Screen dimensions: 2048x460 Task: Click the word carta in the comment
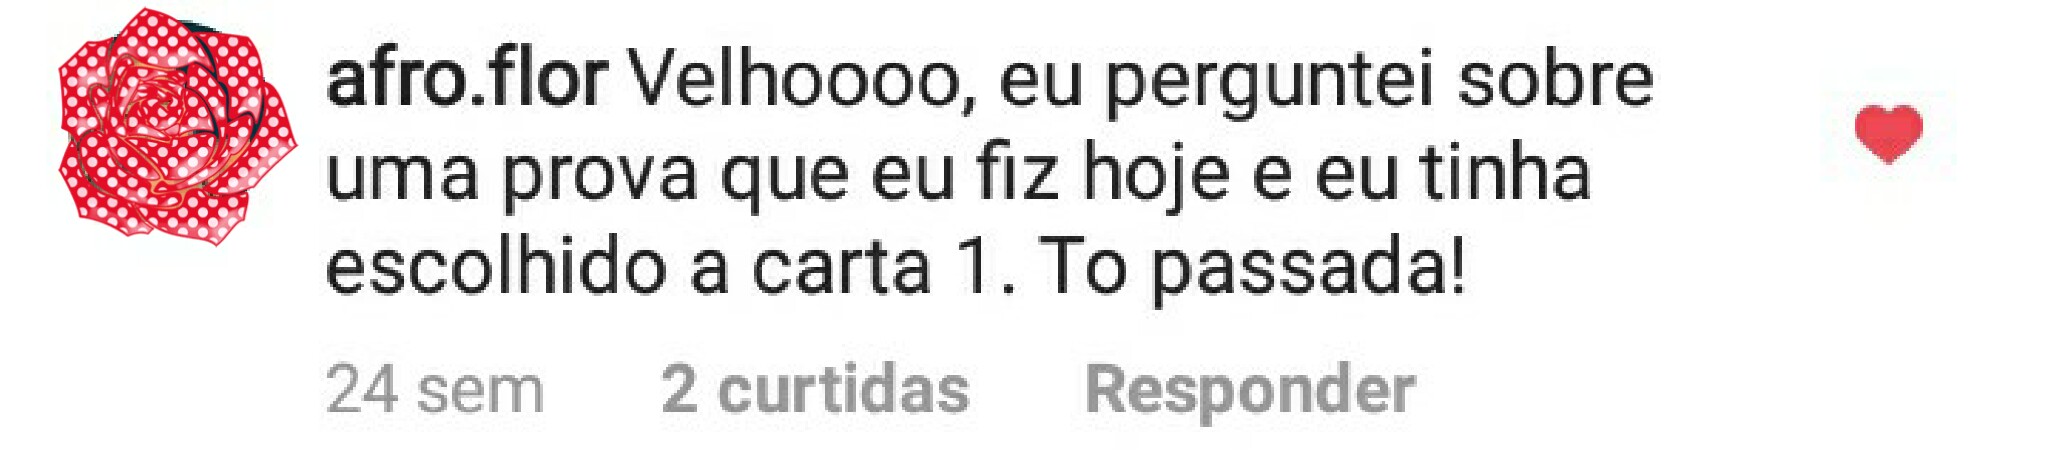(x=842, y=268)
